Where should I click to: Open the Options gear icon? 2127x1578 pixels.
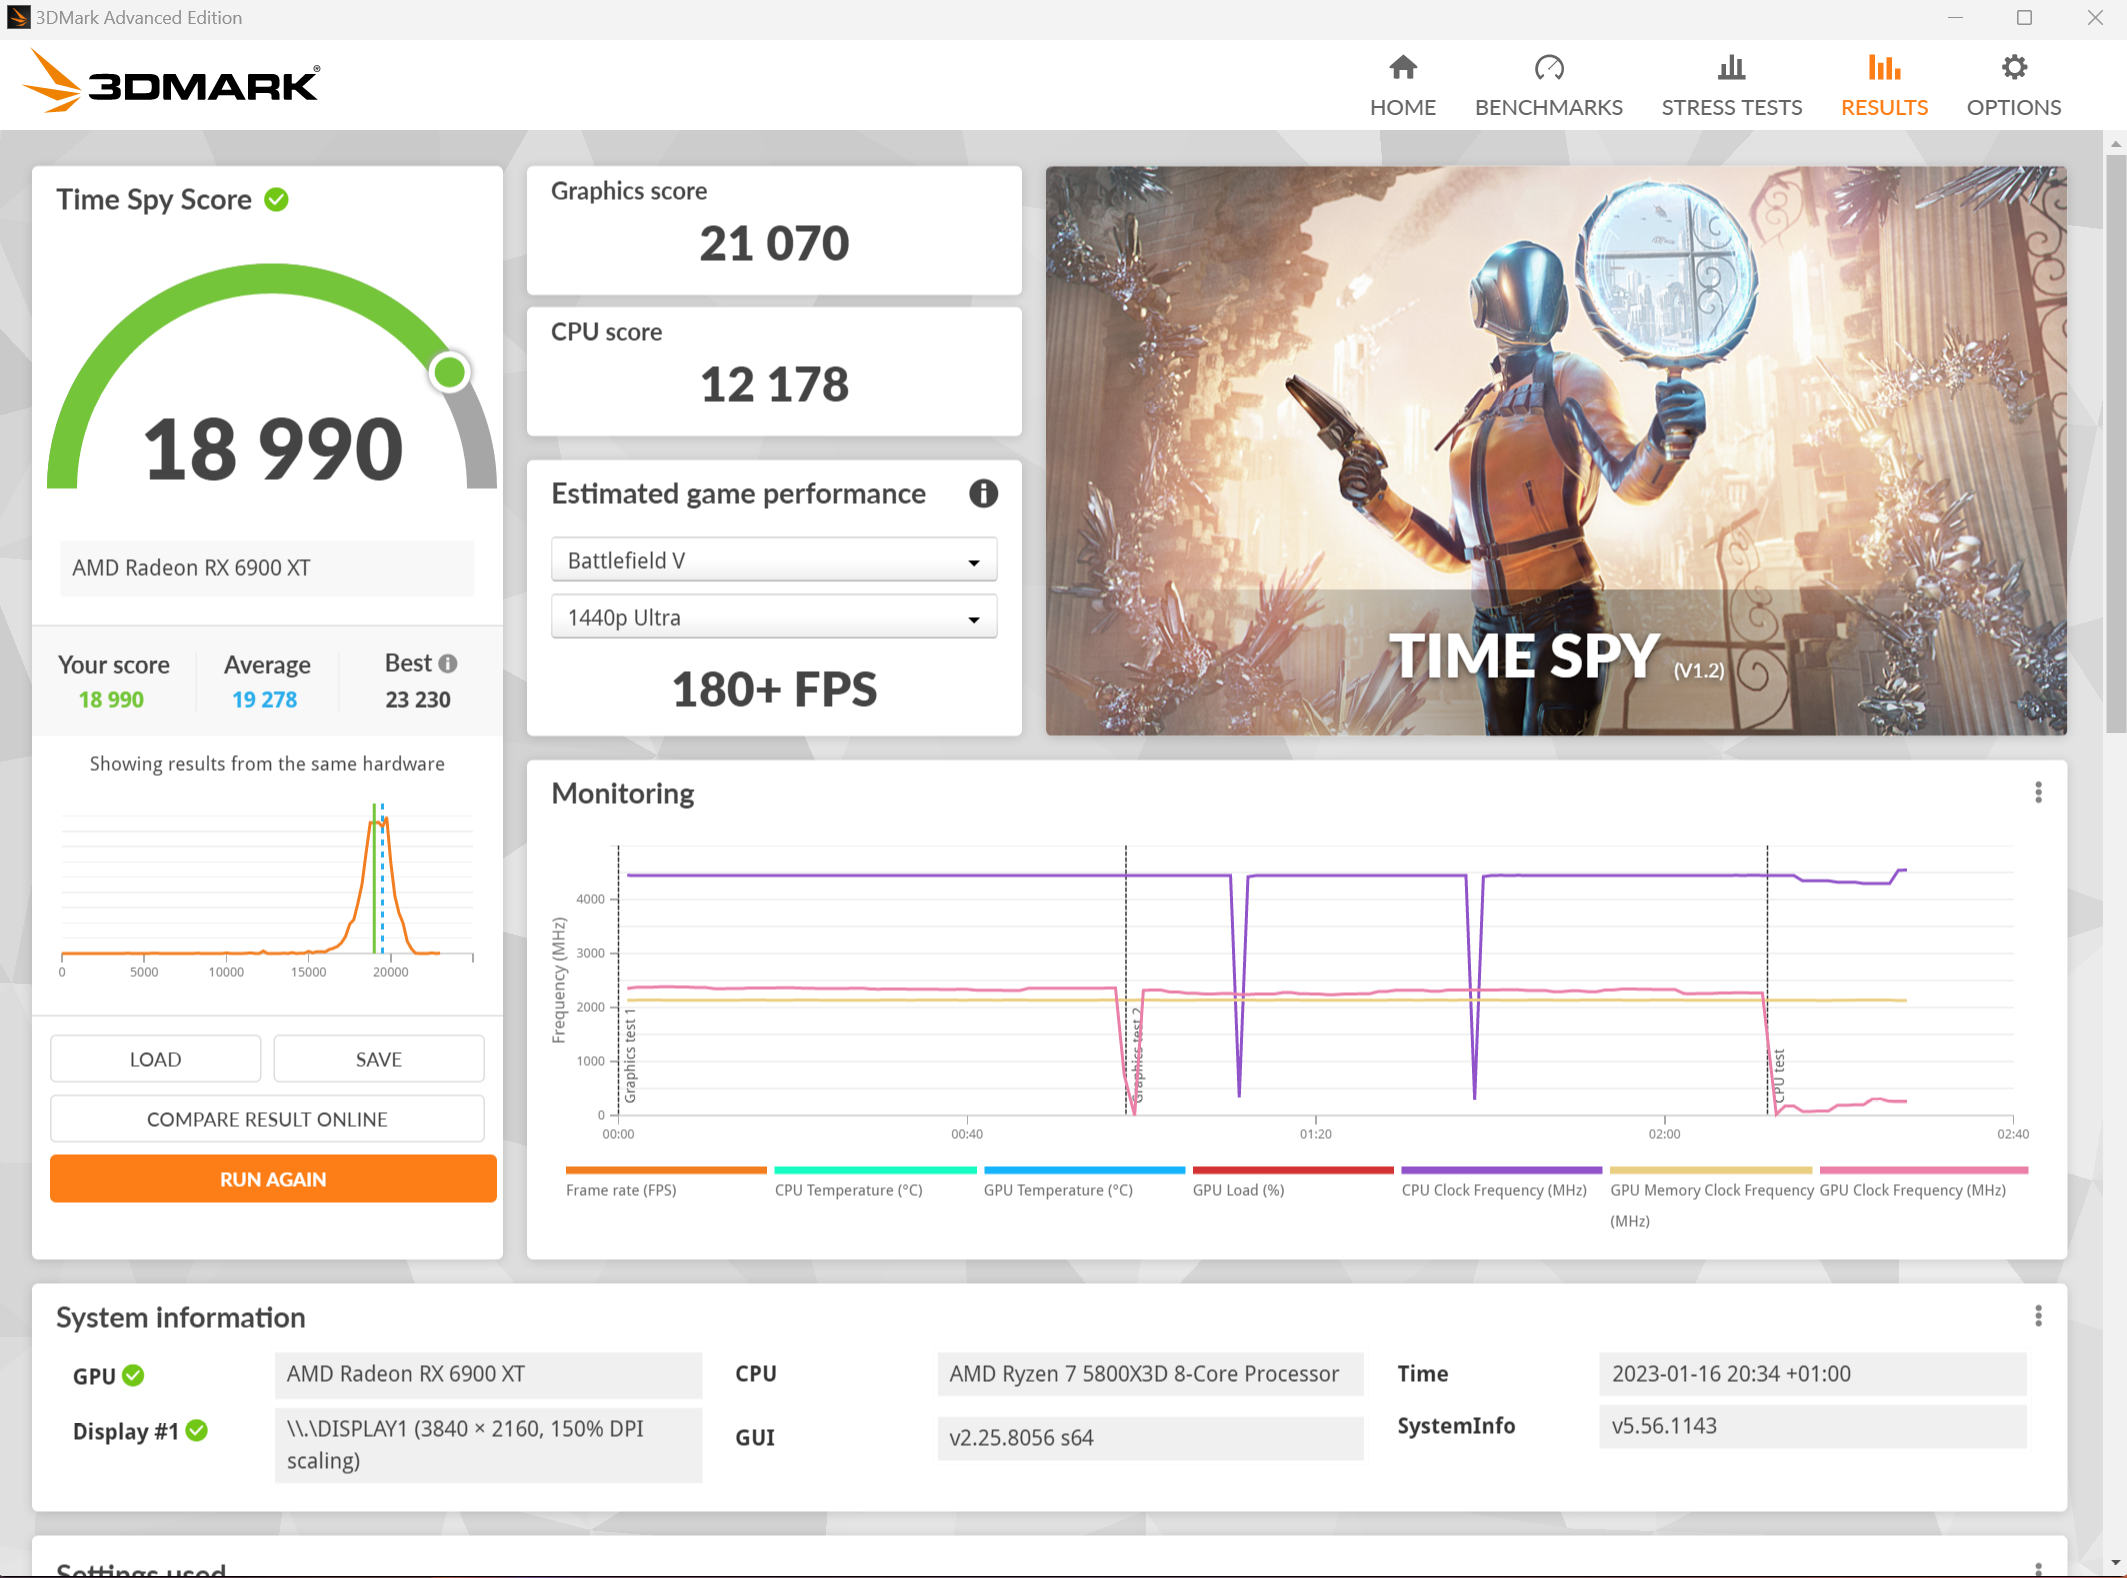tap(2013, 68)
